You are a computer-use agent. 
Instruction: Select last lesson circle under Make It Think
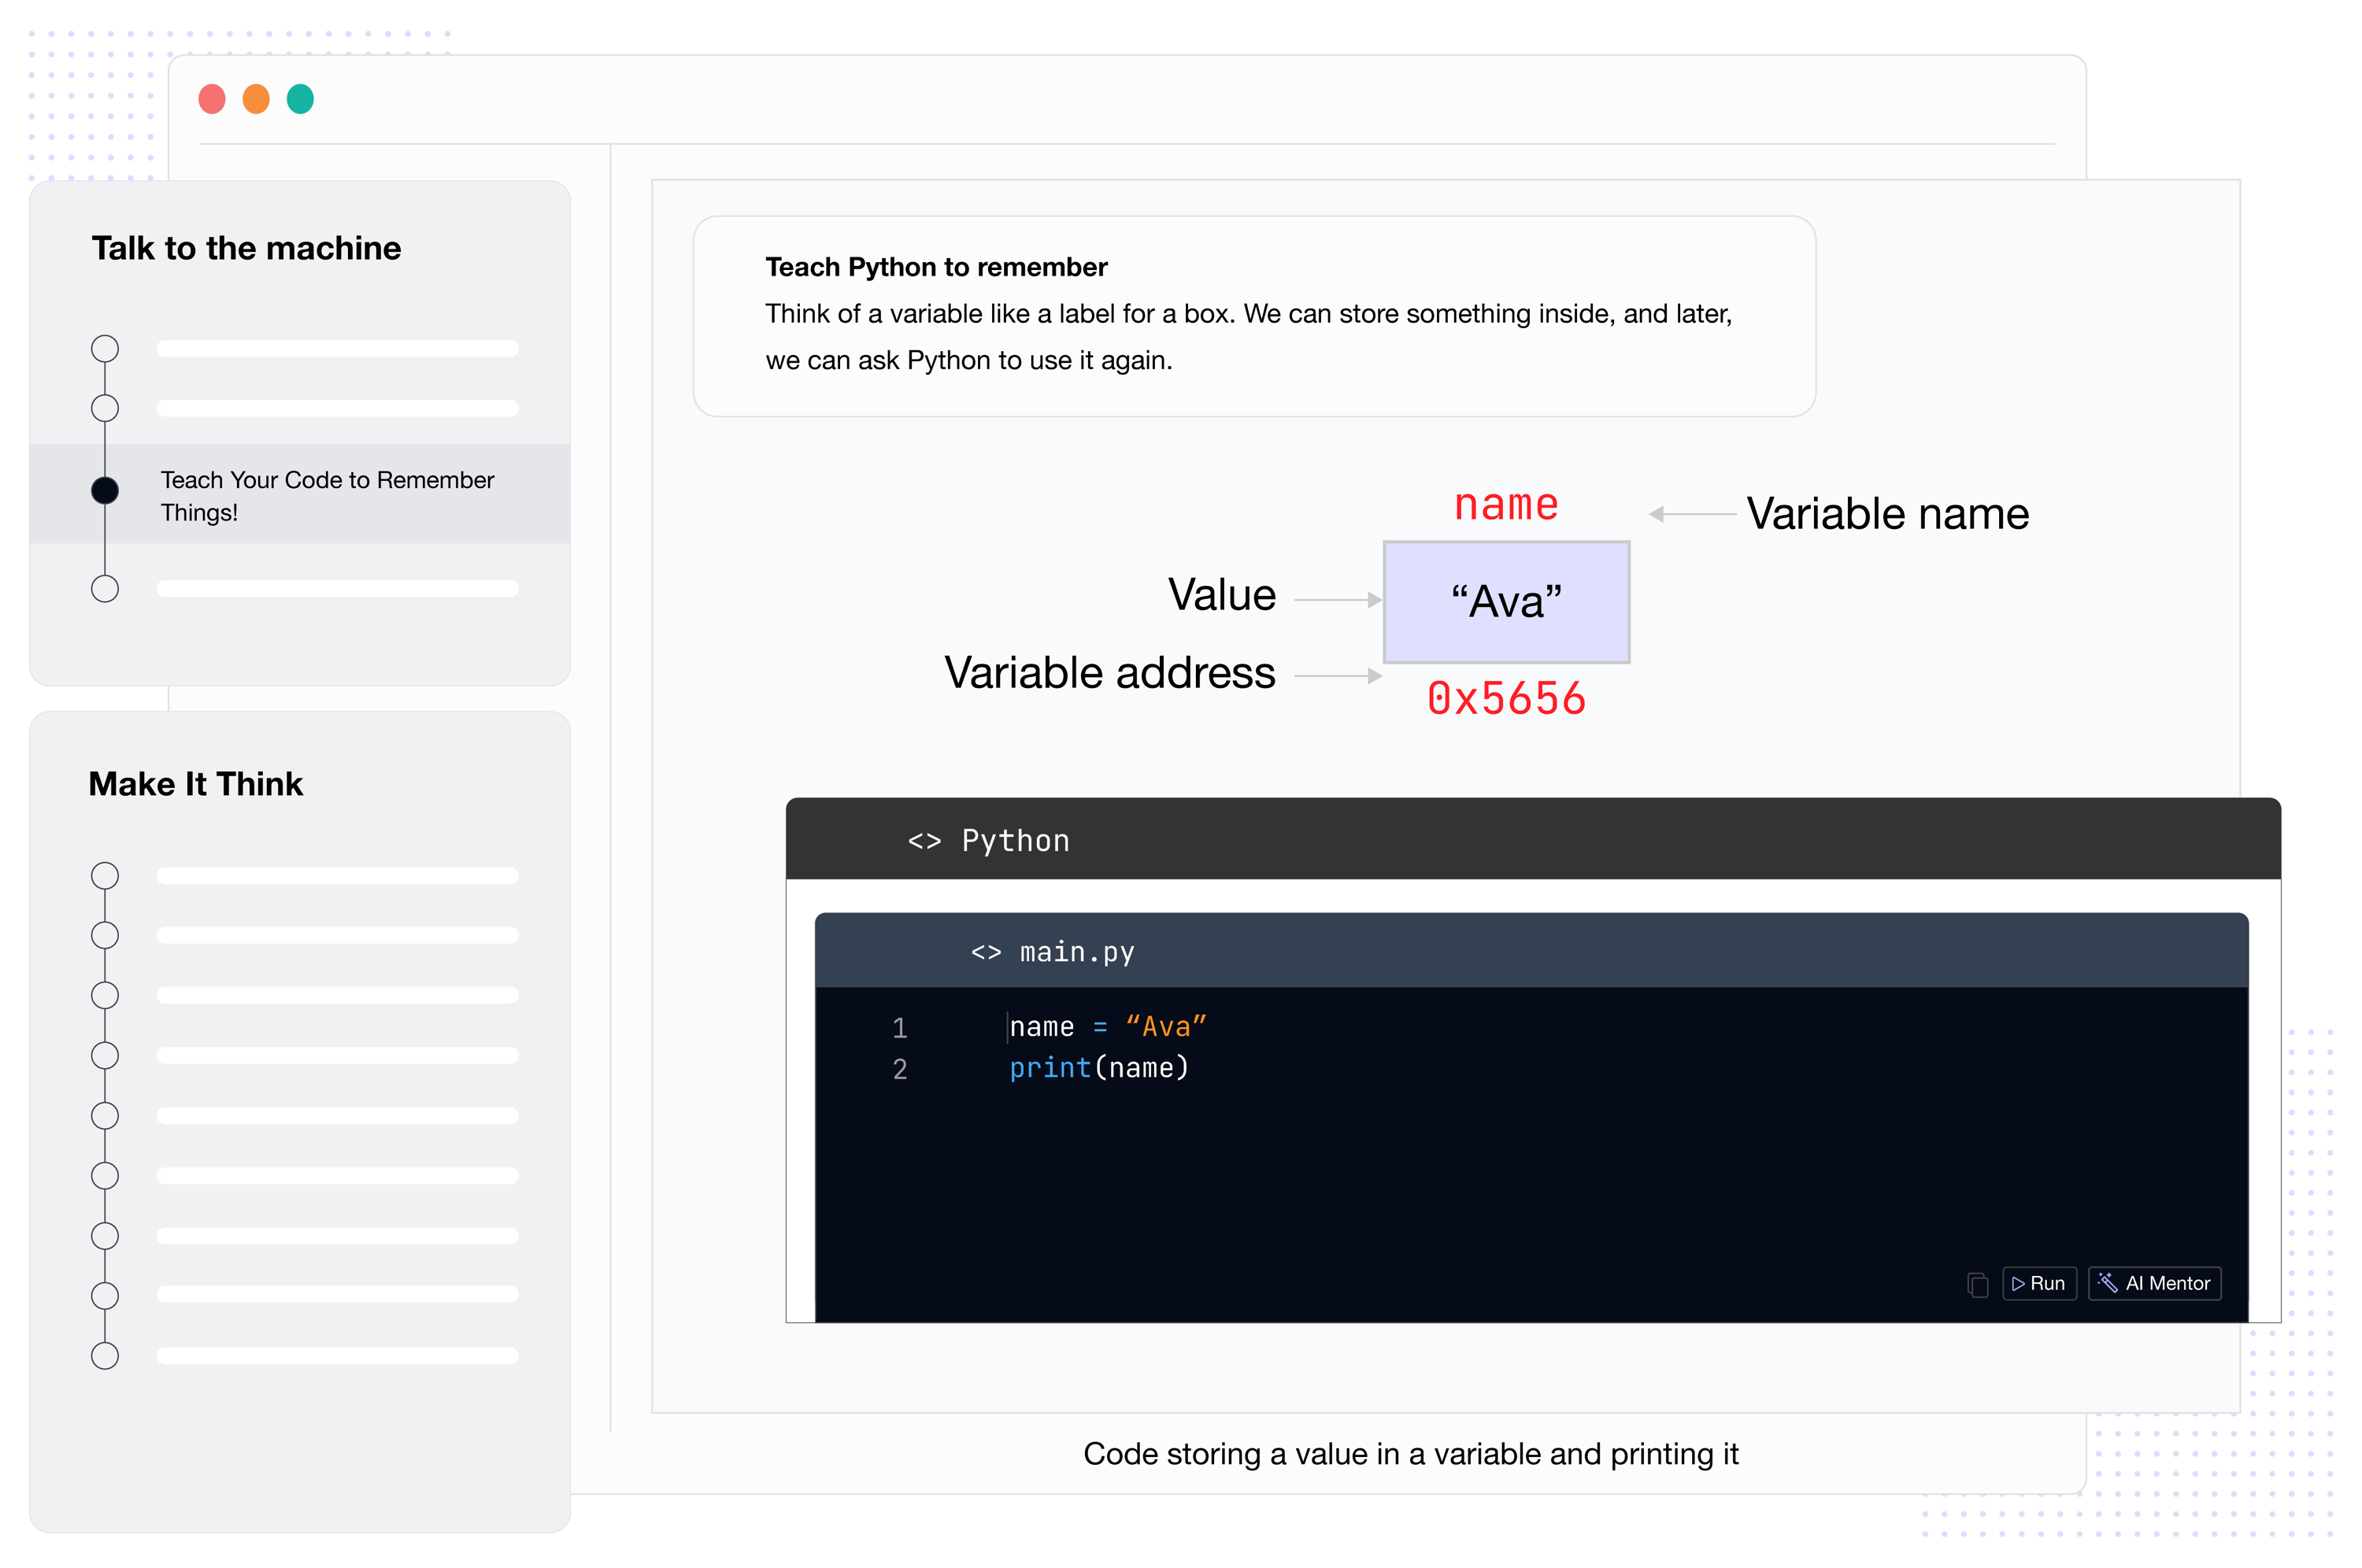pos(105,1356)
